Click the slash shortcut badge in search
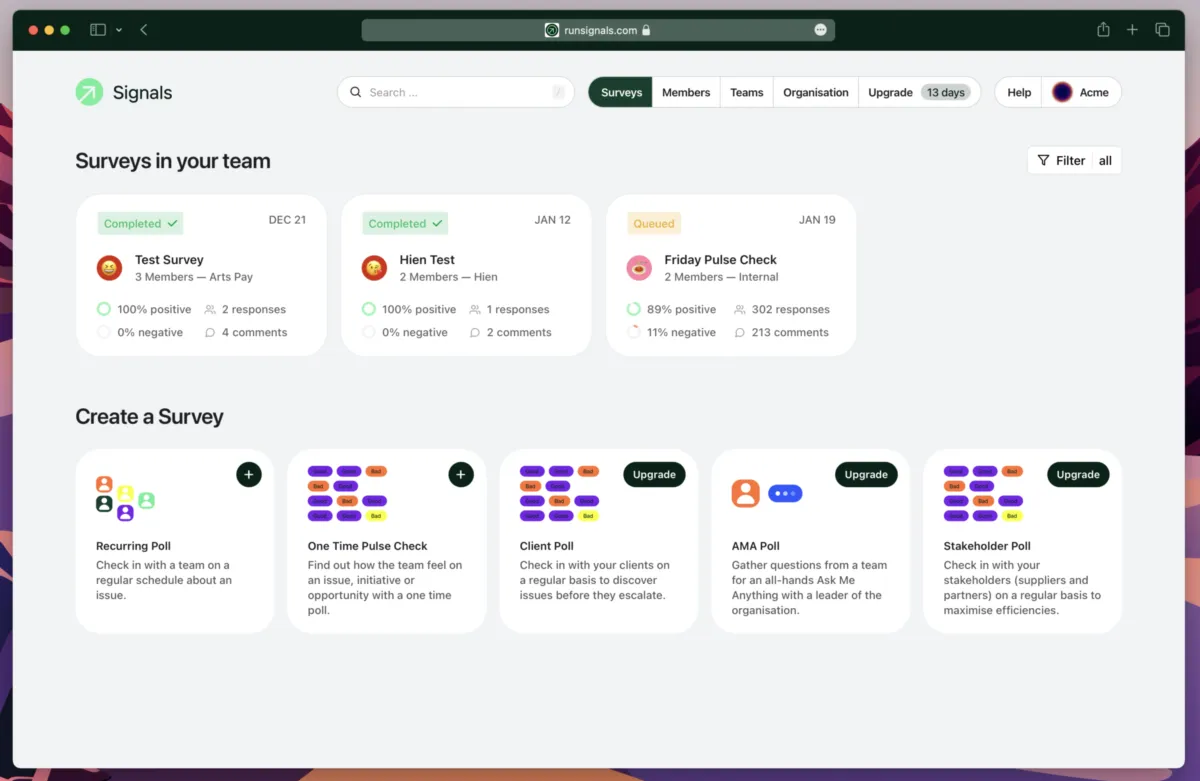The width and height of the screenshot is (1200, 781). click(x=558, y=92)
